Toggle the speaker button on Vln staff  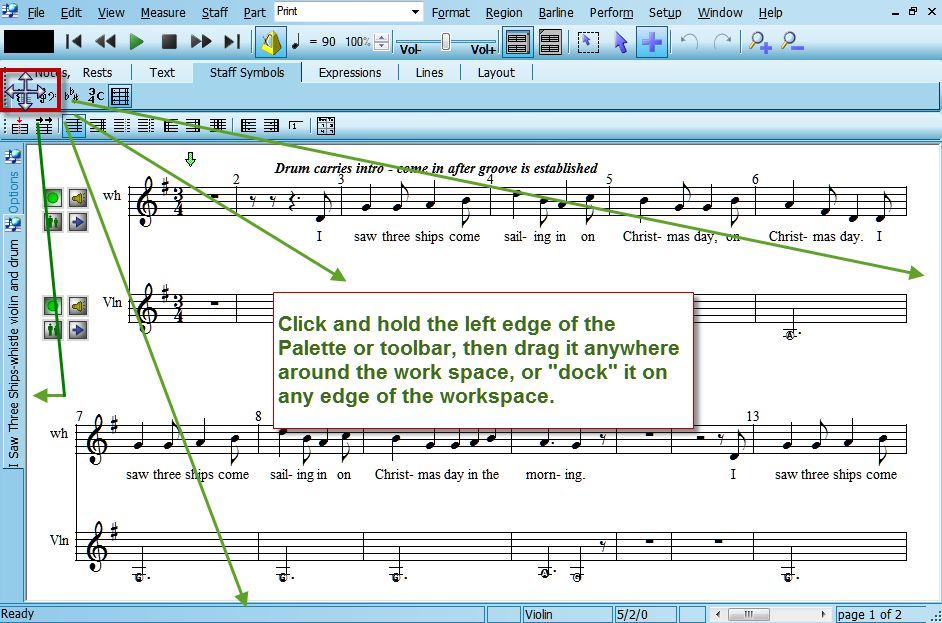click(x=77, y=306)
